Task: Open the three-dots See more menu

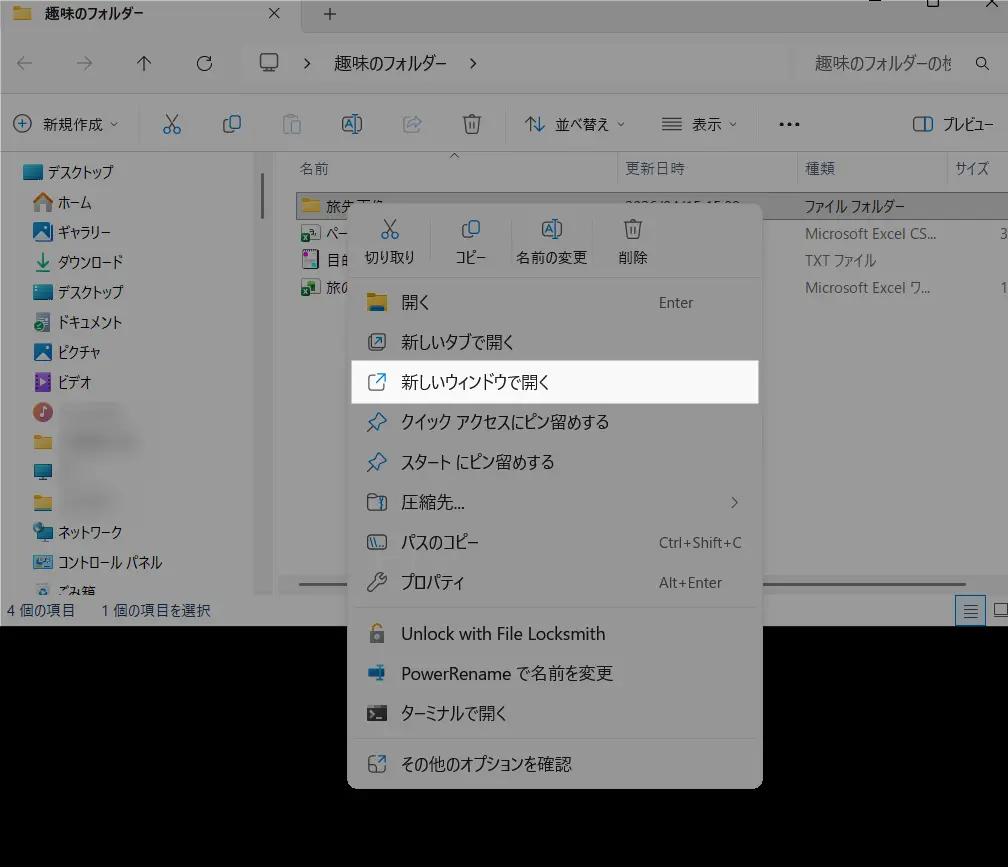Action: pyautogui.click(x=789, y=124)
